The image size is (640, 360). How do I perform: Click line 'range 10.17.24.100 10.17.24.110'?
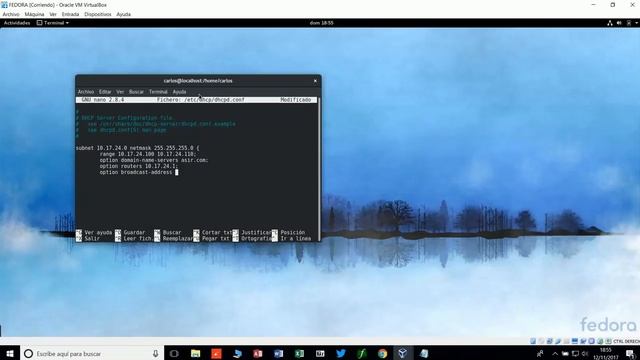[148, 154]
